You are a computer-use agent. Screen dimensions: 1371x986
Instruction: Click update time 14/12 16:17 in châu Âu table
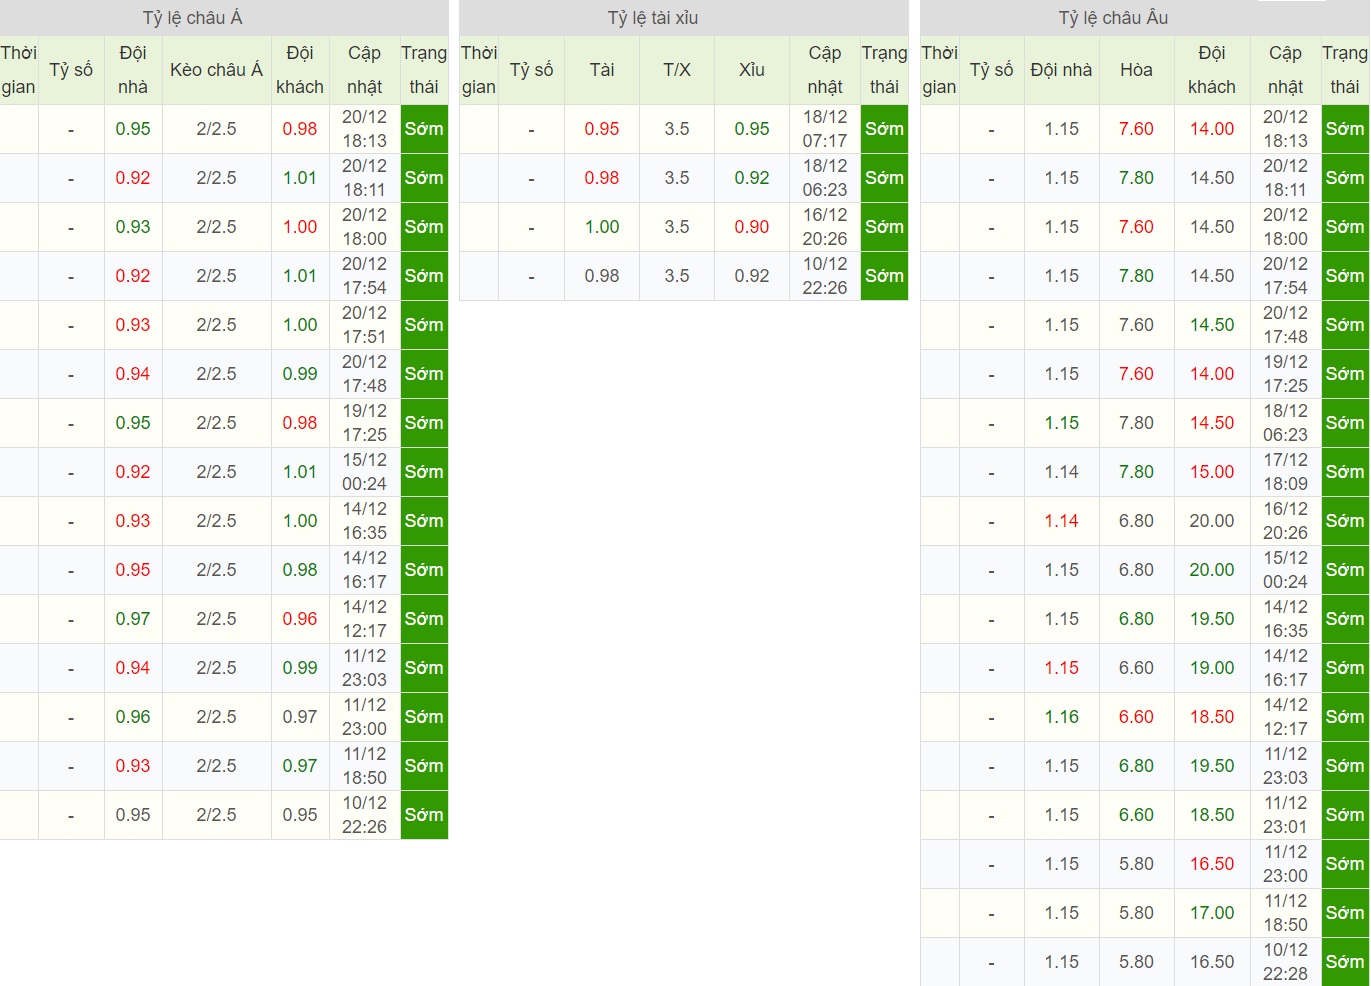[1285, 668]
